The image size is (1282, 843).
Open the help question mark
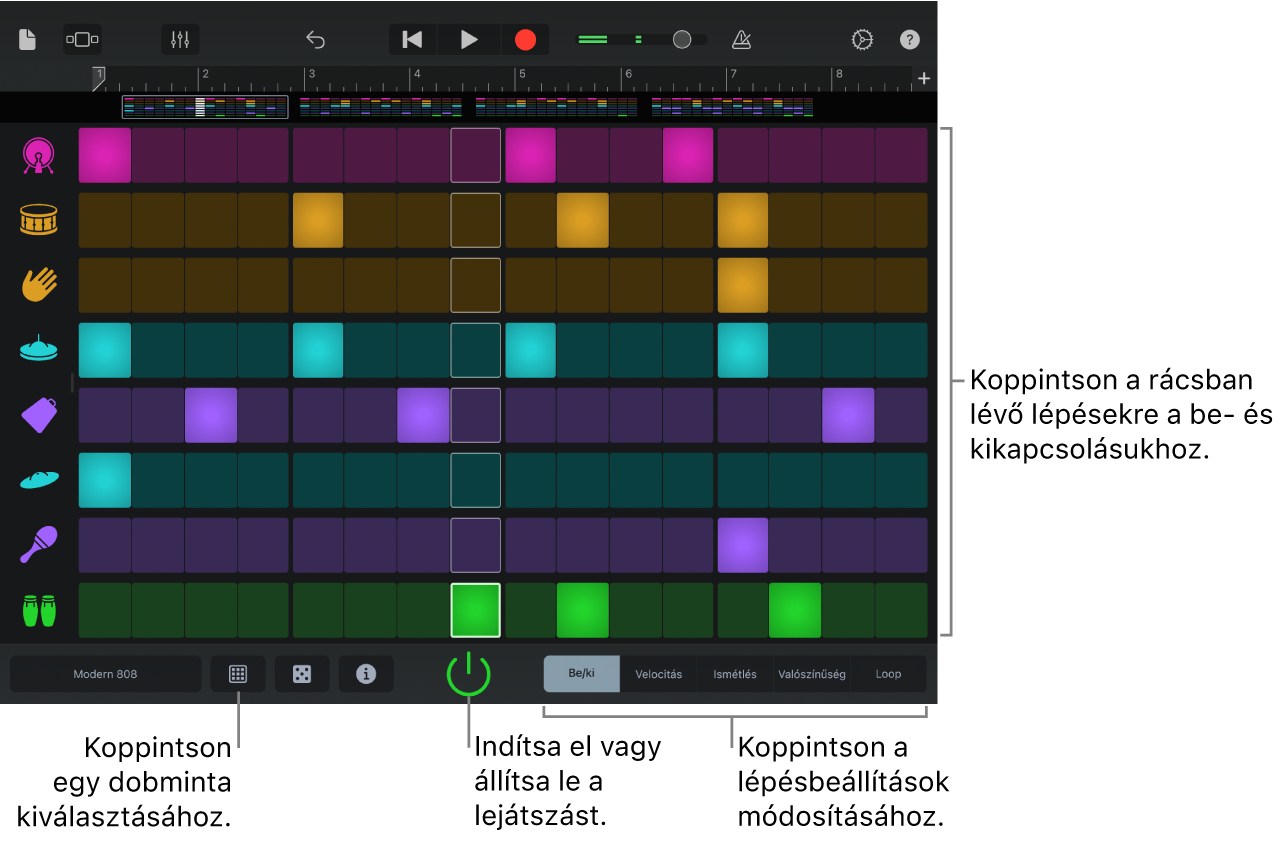point(909,40)
